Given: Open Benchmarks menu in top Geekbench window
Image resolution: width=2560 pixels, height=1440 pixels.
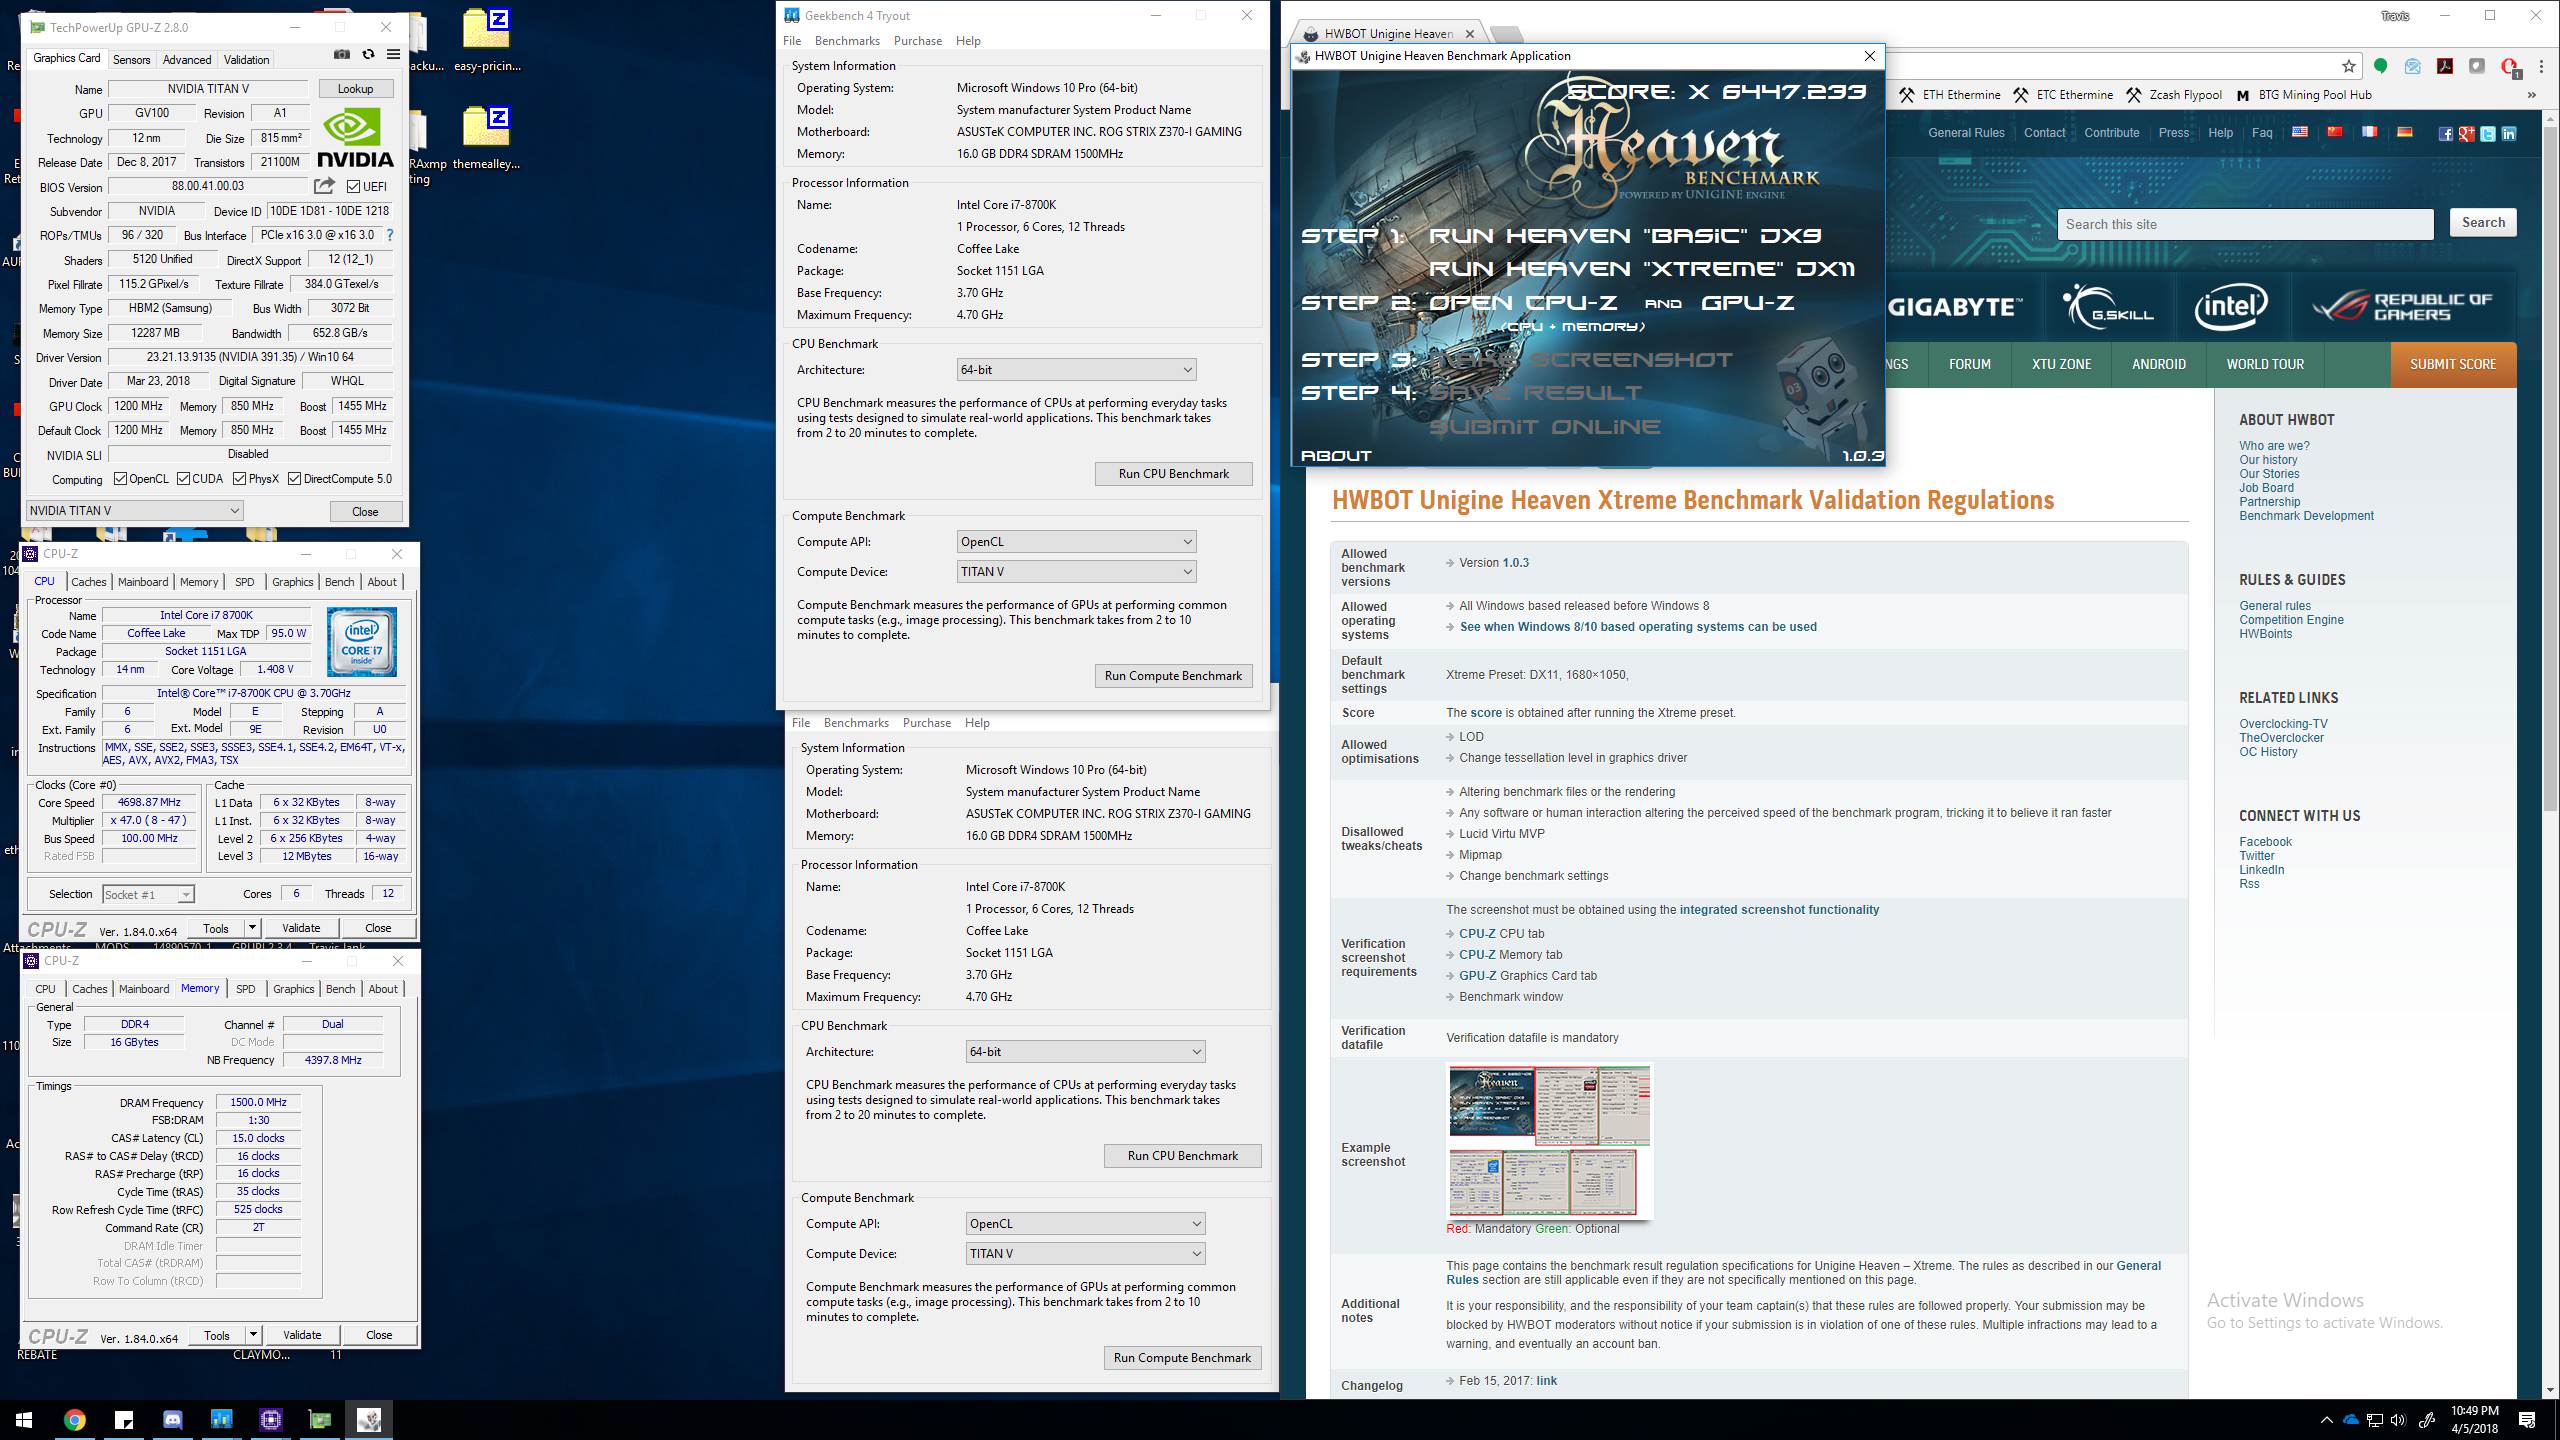Looking at the screenshot, I should 847,41.
